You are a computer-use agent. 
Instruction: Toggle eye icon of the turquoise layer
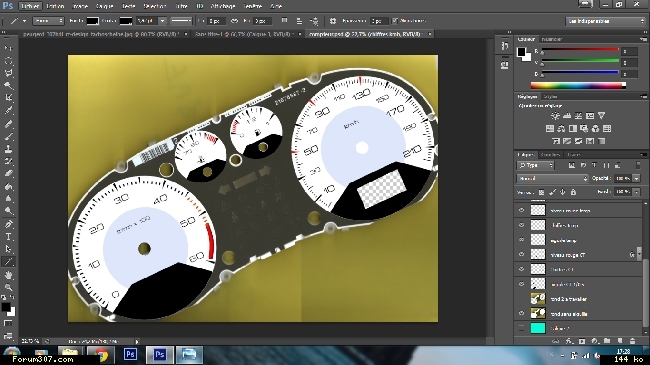tap(521, 328)
